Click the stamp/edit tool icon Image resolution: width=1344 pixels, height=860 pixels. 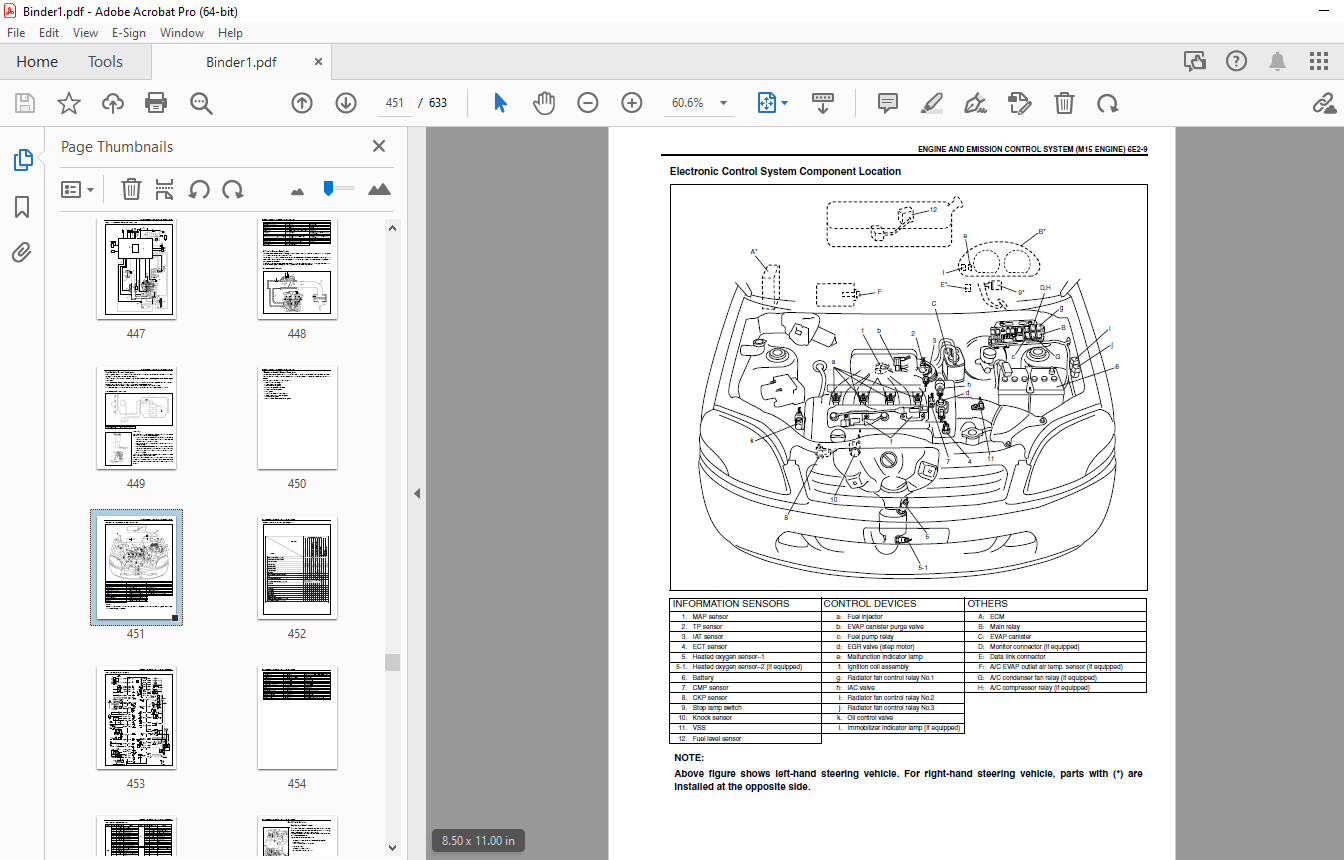click(1020, 103)
